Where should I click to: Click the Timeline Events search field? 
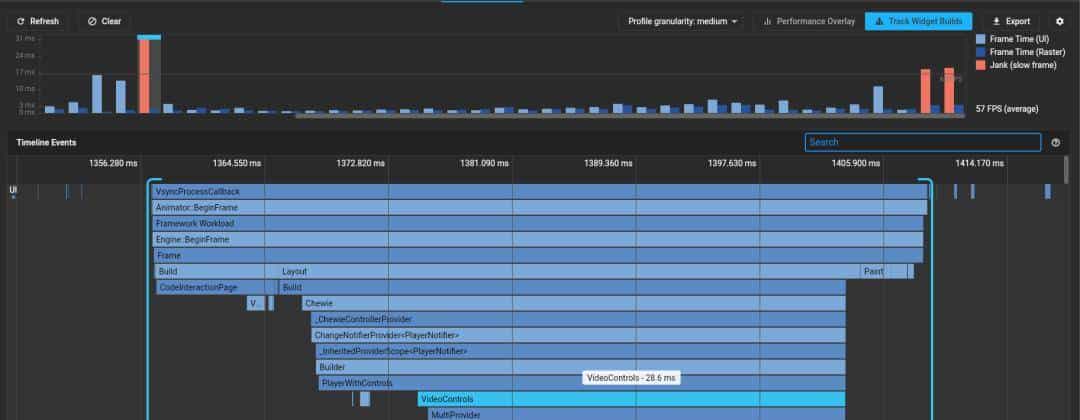(922, 142)
